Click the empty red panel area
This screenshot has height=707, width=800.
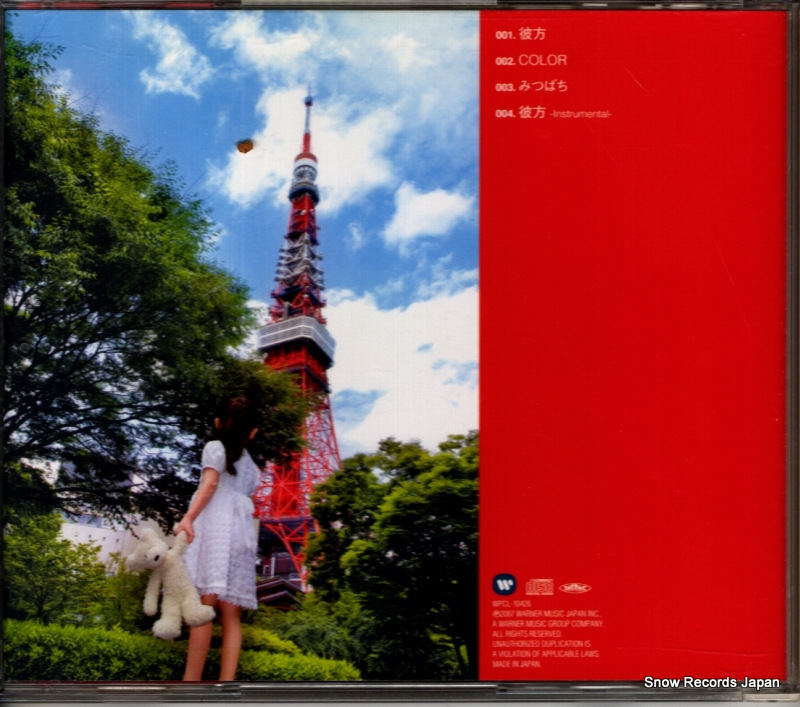pos(640,350)
